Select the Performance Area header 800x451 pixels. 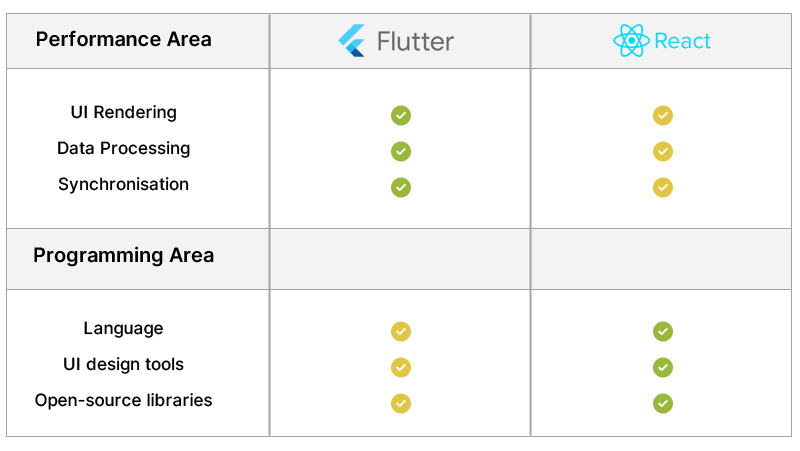pos(124,40)
